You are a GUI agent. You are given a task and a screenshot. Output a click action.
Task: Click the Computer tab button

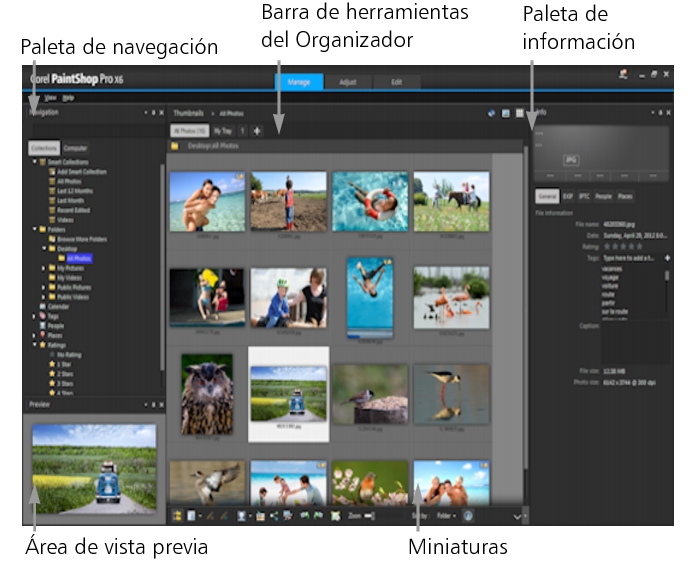point(76,148)
